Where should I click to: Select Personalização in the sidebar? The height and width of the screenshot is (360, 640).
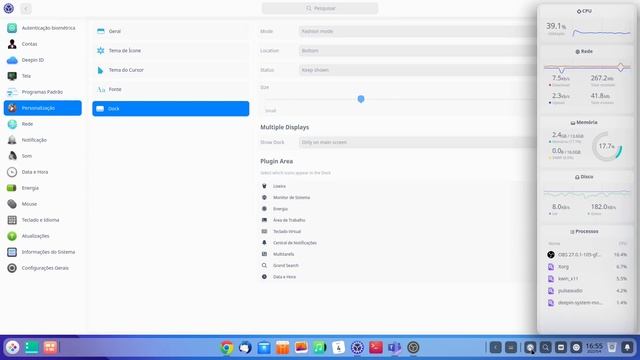(x=42, y=108)
